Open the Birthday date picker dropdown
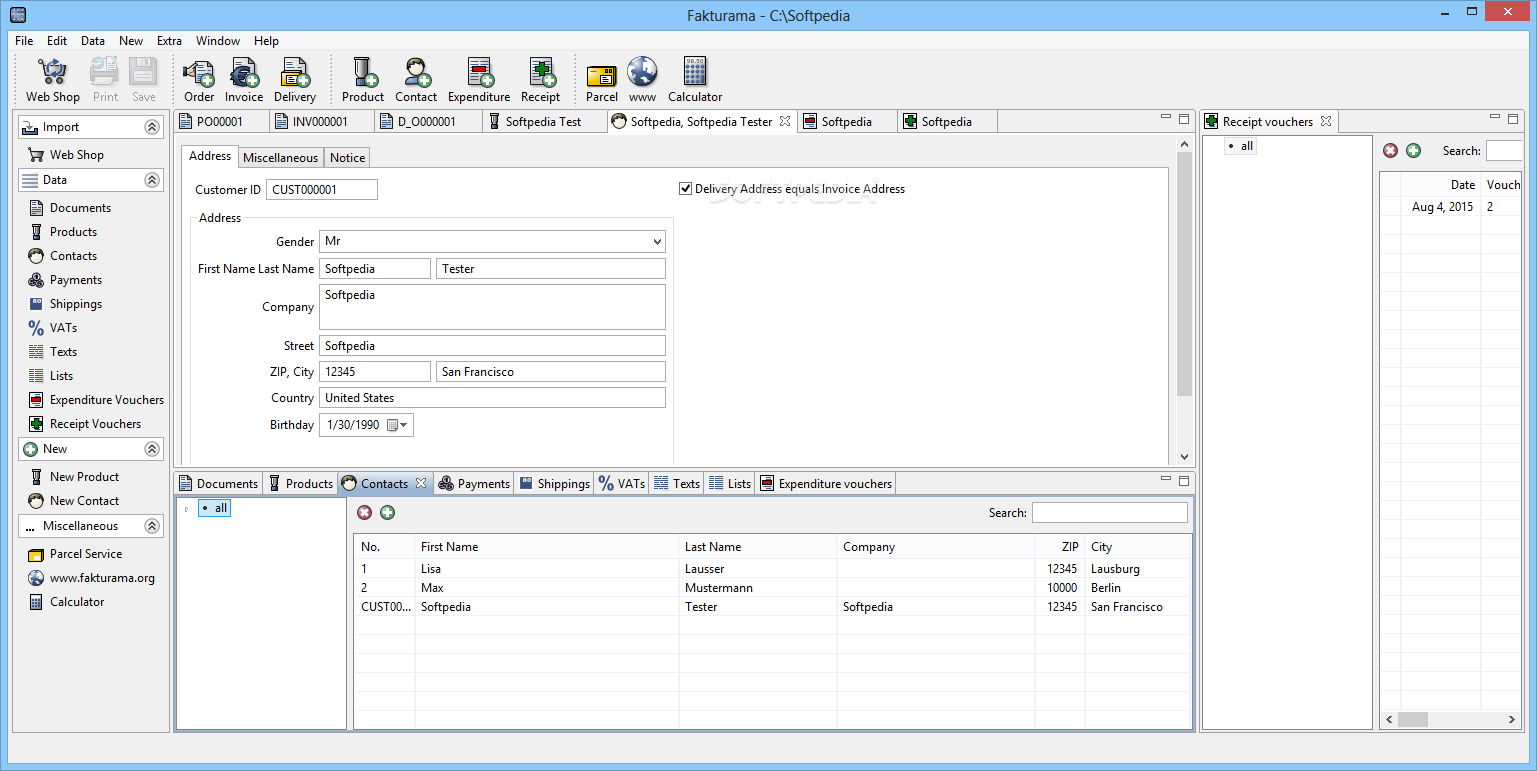The height and width of the screenshot is (771, 1537). tap(403, 425)
